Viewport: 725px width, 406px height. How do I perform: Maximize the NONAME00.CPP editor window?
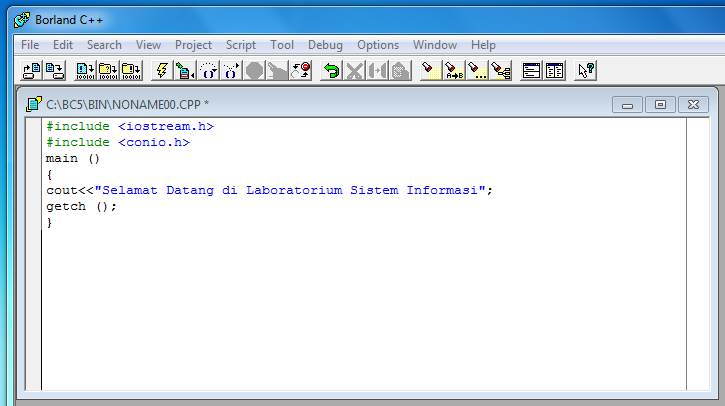click(x=660, y=105)
